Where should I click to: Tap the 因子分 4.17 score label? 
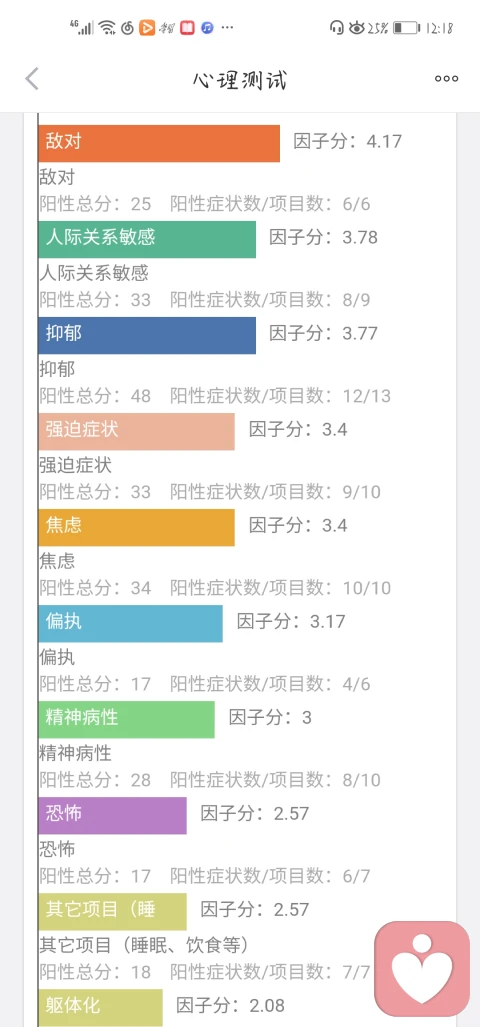pos(347,141)
